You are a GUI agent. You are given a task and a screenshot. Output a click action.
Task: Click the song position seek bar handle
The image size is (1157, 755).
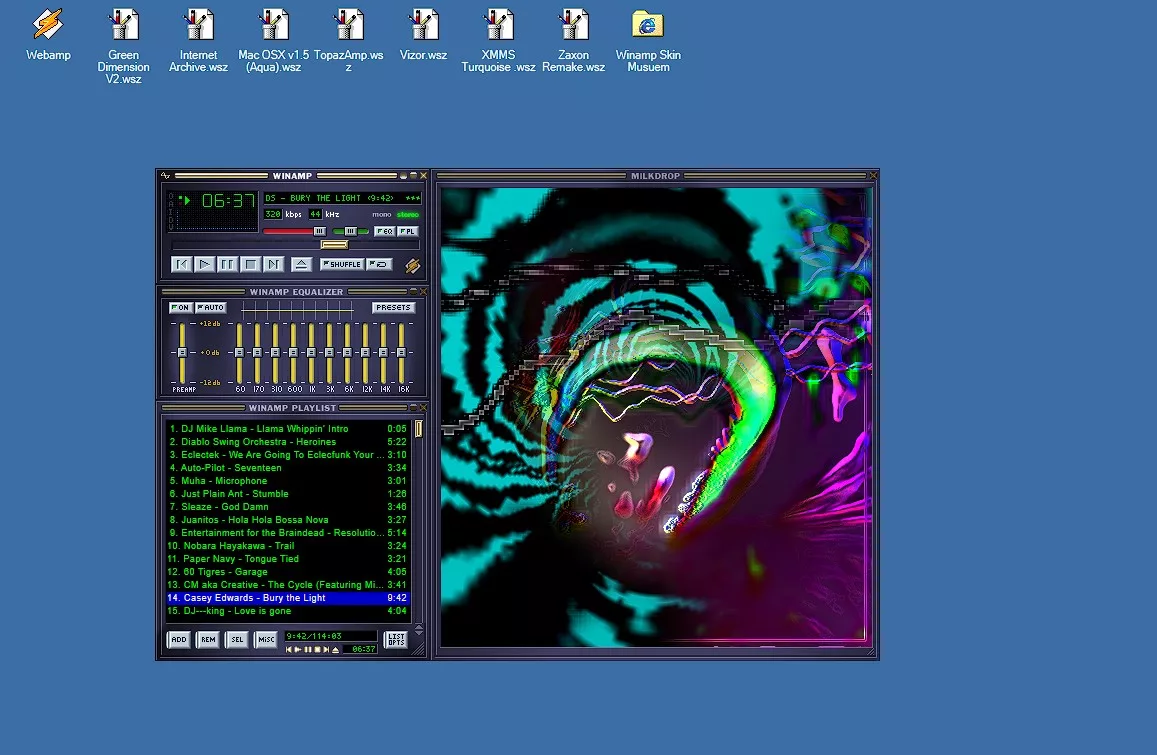(x=334, y=244)
